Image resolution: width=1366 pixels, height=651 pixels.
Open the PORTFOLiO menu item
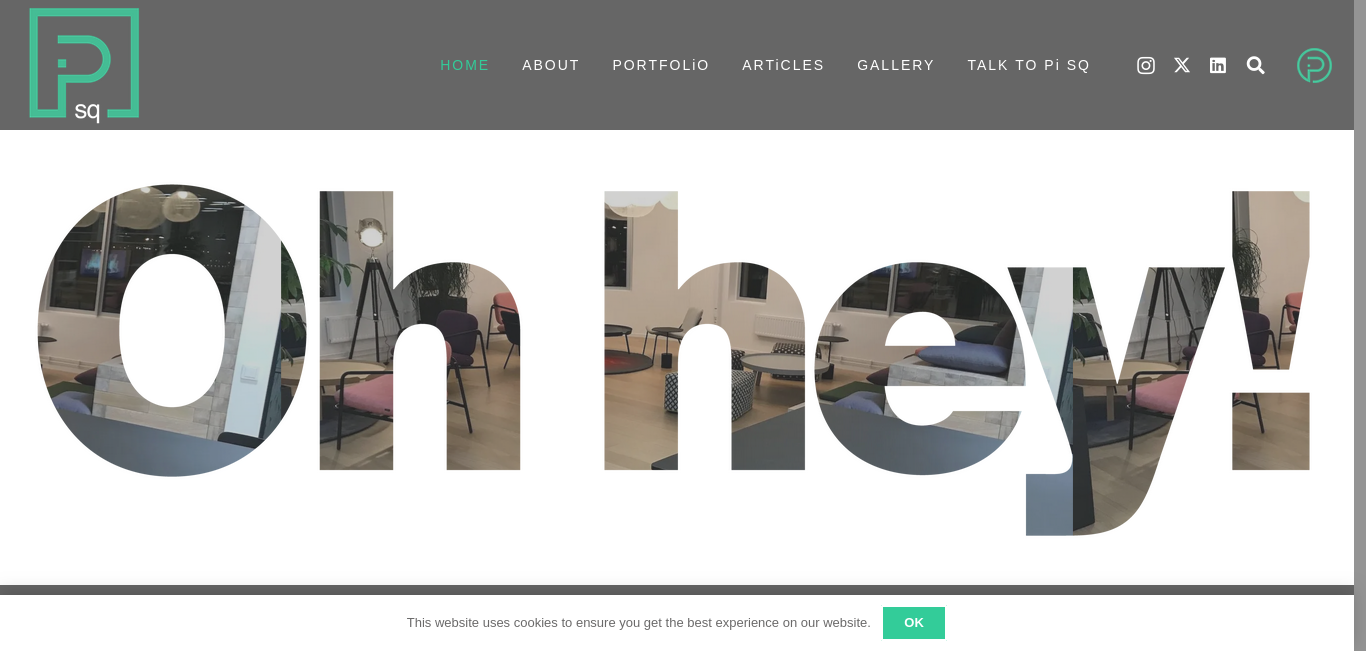click(x=661, y=65)
